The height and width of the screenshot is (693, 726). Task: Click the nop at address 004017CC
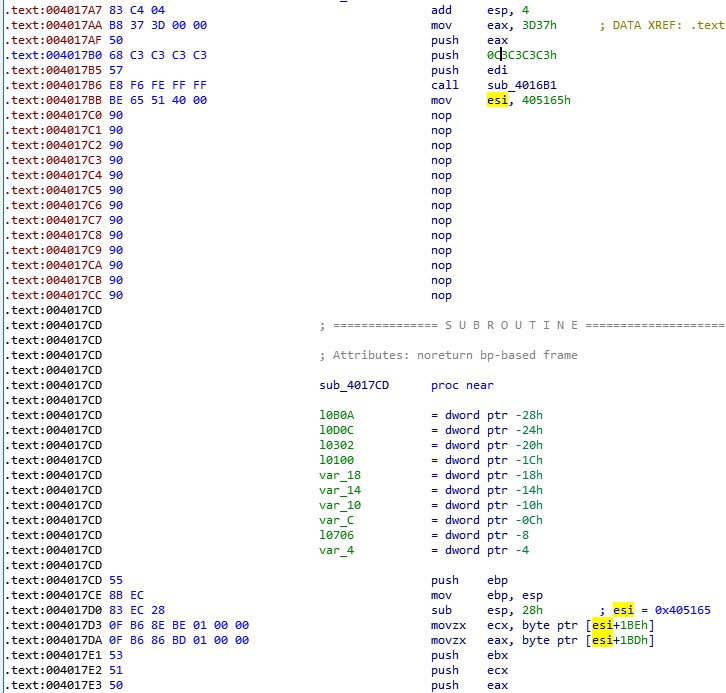point(441,295)
